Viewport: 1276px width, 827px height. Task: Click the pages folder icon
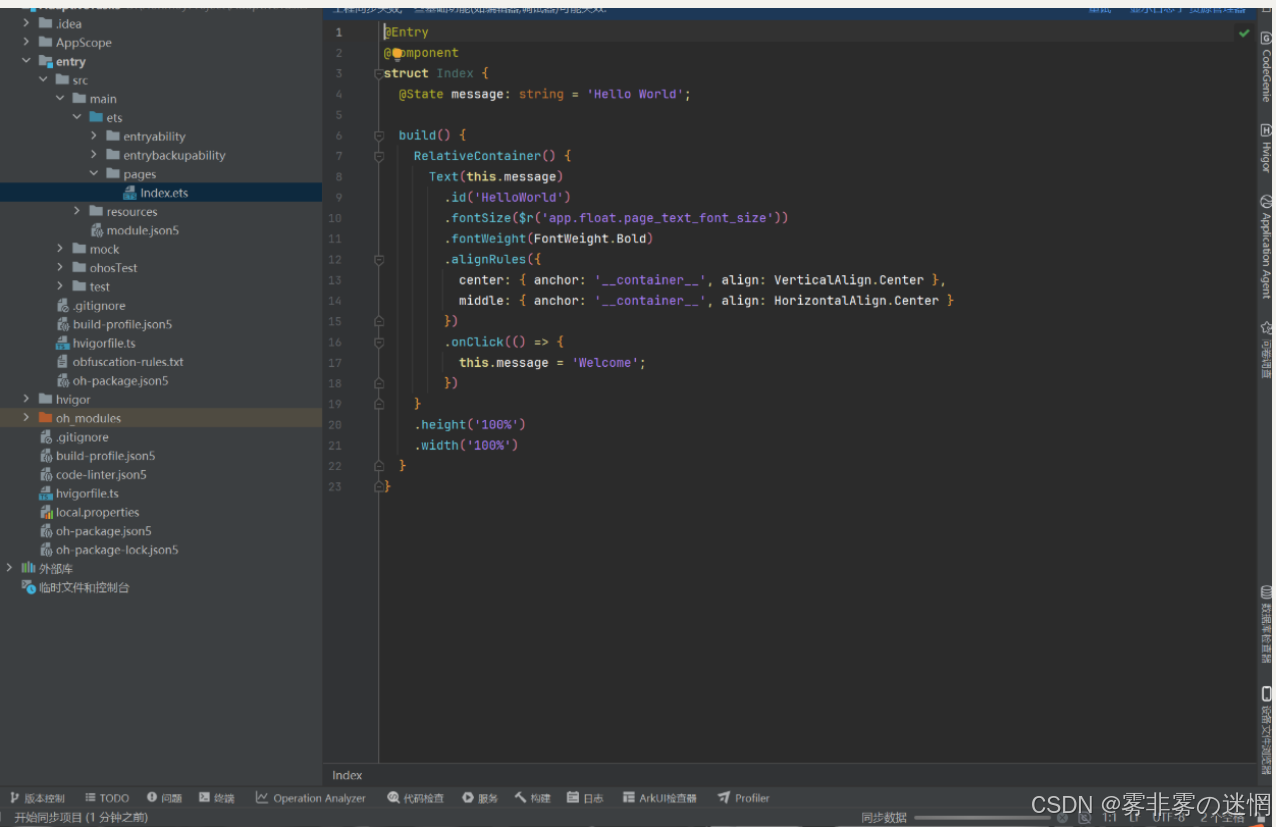pyautogui.click(x=113, y=174)
